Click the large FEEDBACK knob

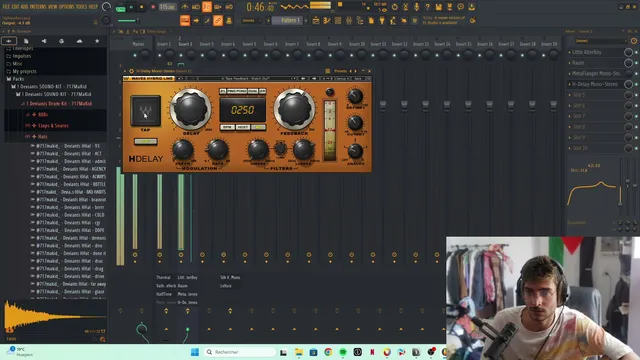tap(294, 109)
